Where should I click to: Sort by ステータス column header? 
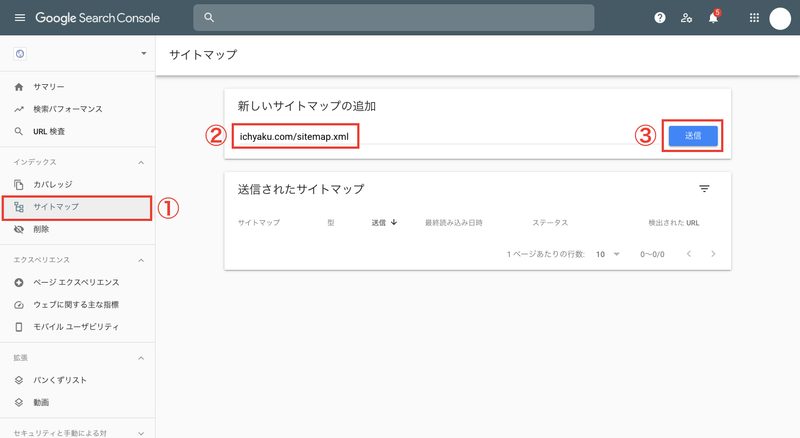[x=550, y=223]
